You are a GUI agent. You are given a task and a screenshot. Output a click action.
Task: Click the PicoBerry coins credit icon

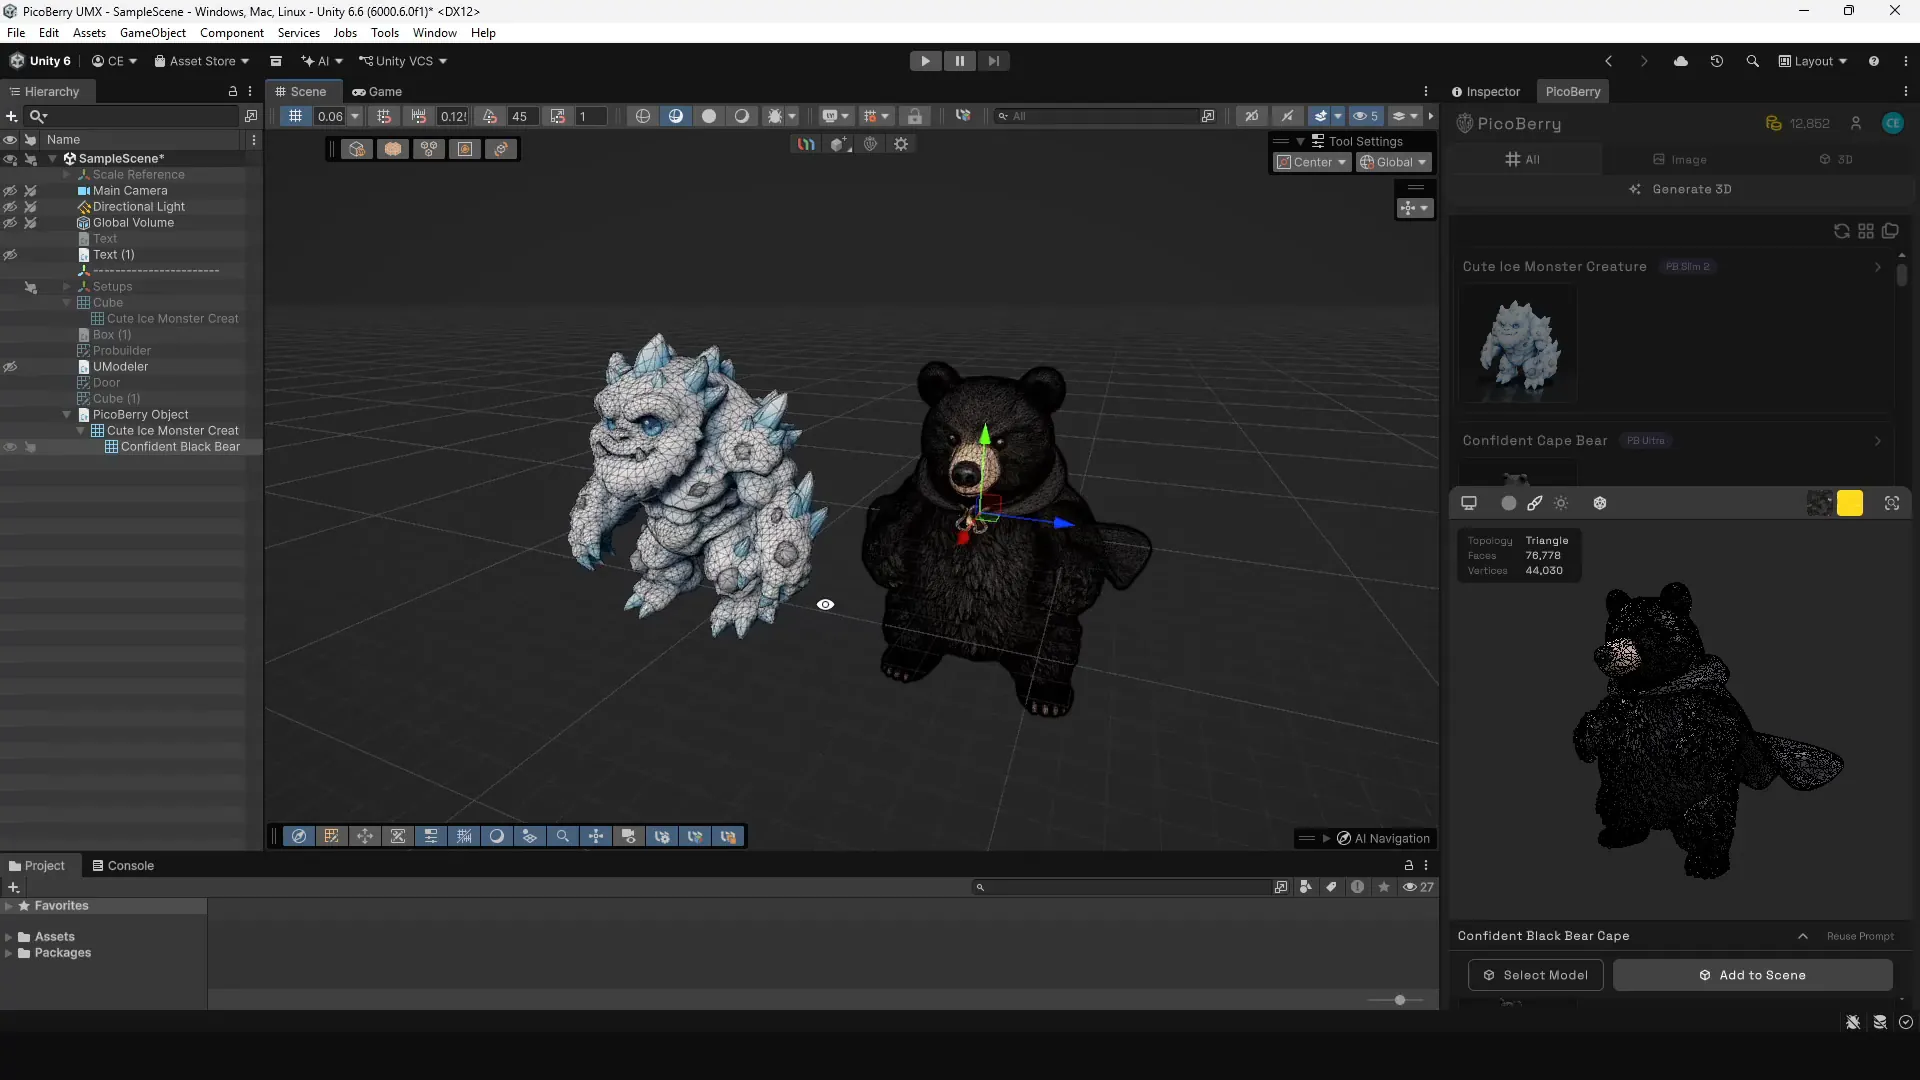tap(1773, 123)
